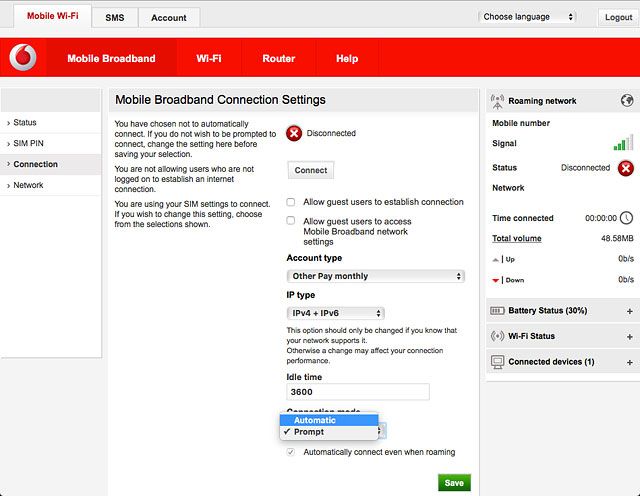Expand the Battery Status section

coord(629,311)
